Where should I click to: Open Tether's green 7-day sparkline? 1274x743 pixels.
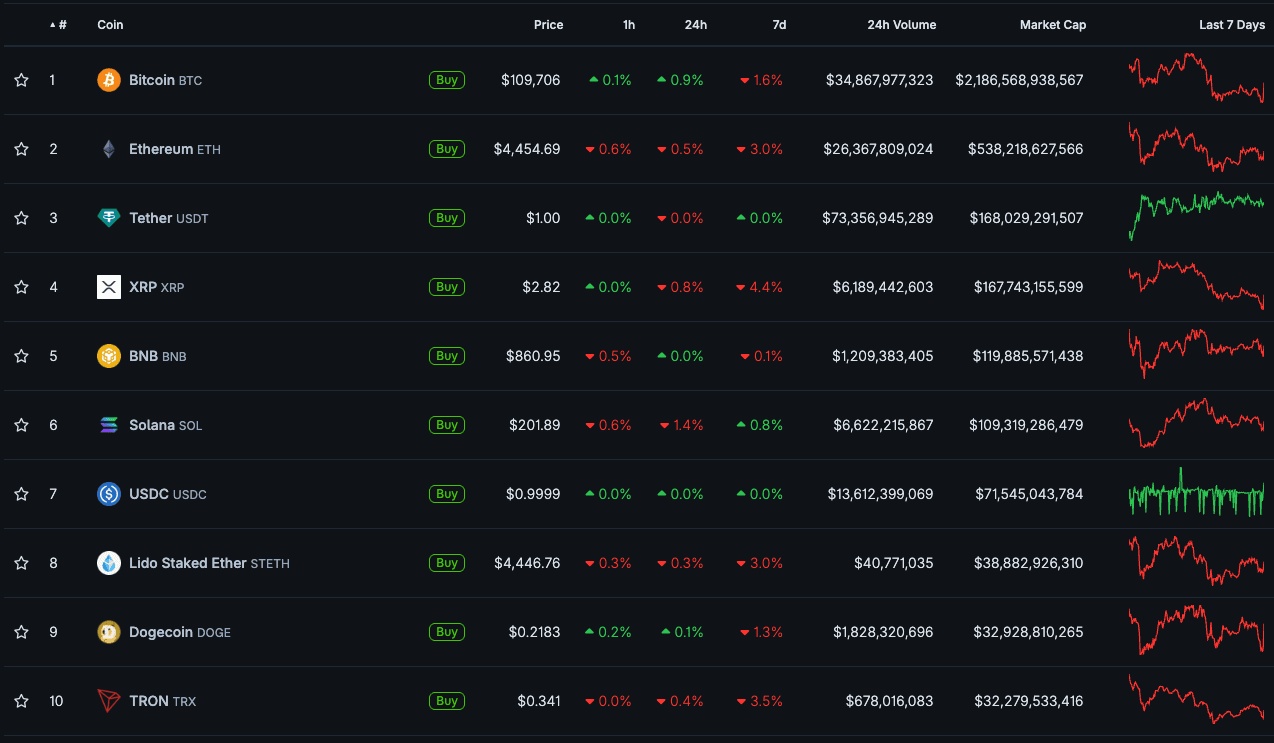1196,215
